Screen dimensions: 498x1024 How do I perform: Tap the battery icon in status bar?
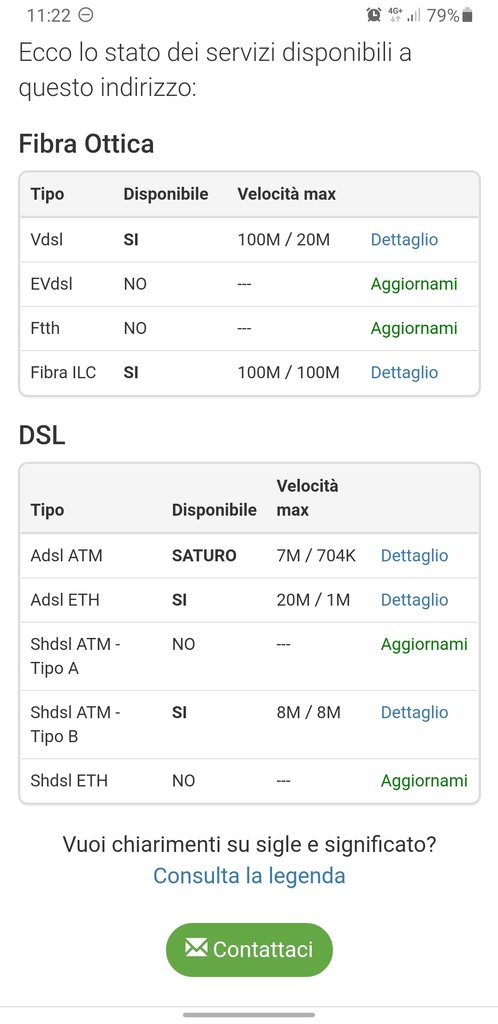point(467,15)
